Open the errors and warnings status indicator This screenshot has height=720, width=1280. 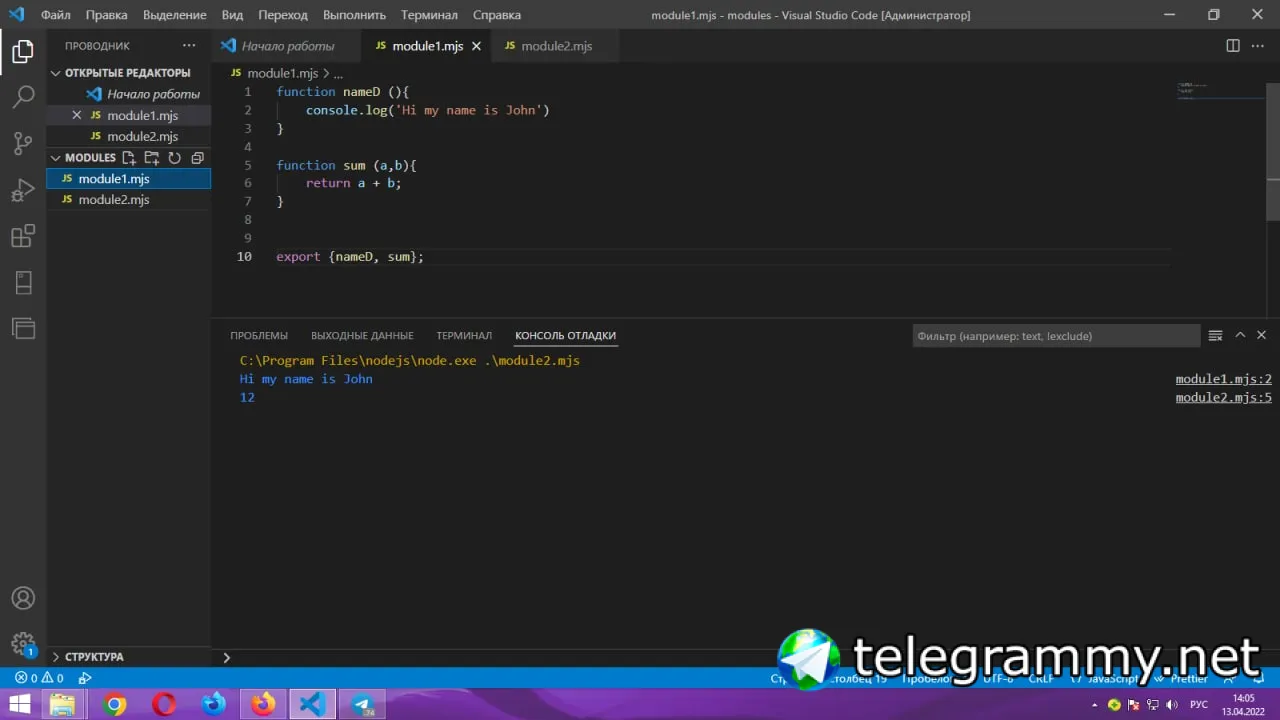39,678
